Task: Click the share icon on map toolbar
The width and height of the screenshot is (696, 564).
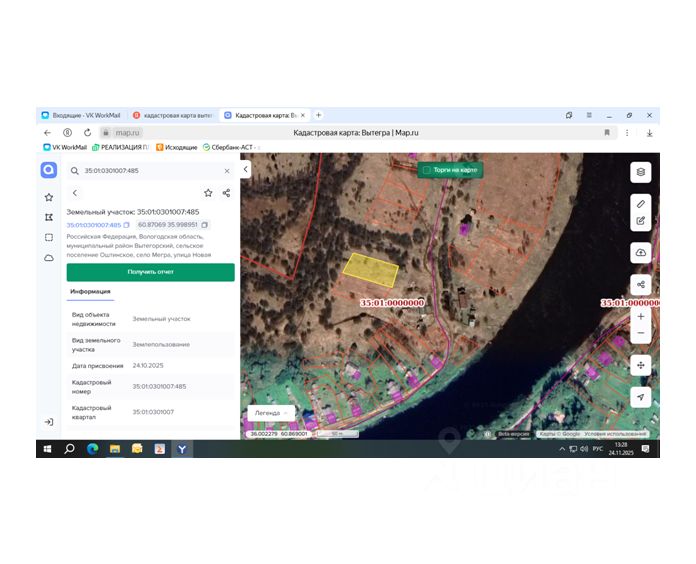Action: (x=641, y=284)
